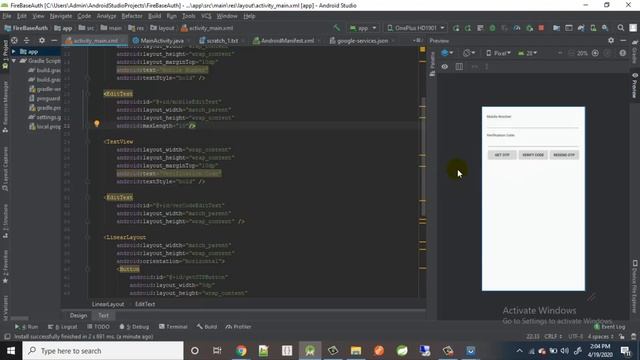
Task: Expand the app node in project tree
Action: 13,51
